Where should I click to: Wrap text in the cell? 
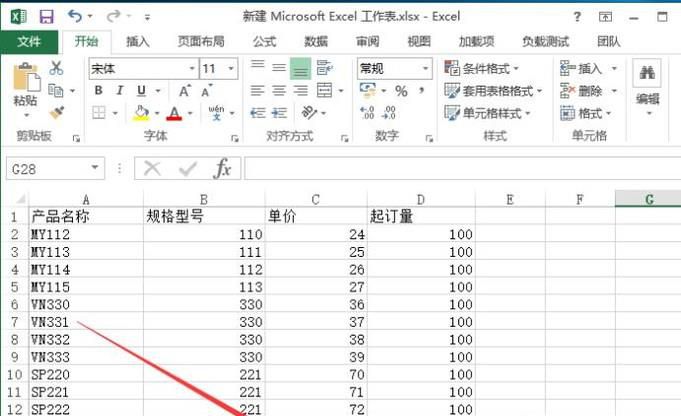tap(324, 68)
